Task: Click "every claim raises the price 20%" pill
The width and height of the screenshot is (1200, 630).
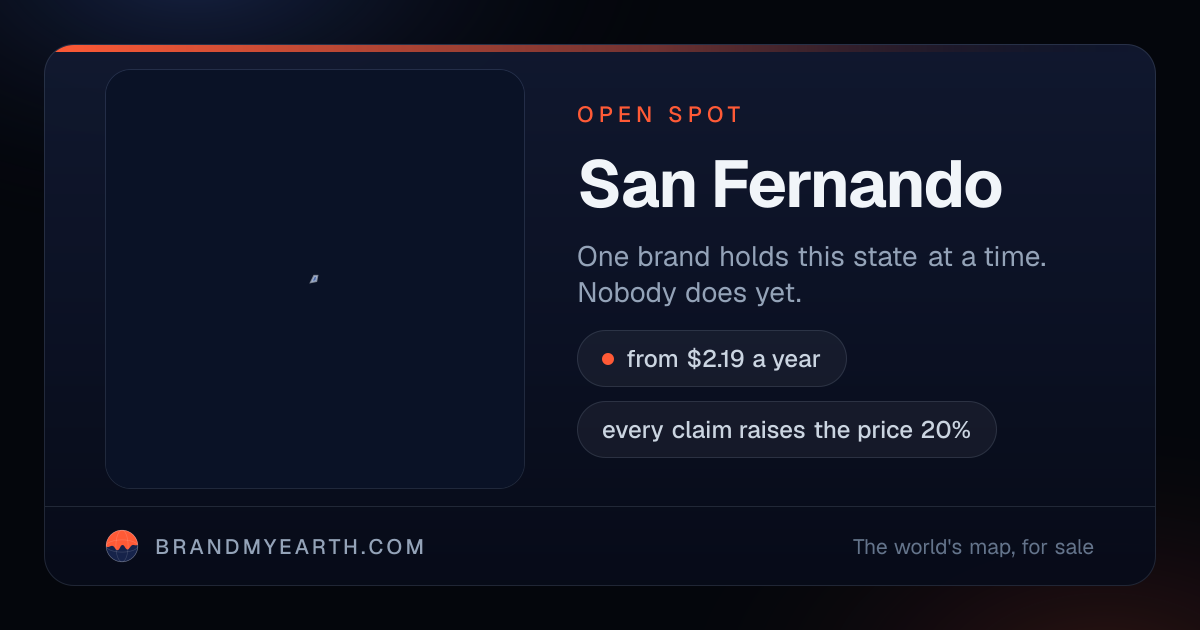Action: pyautogui.click(x=787, y=430)
